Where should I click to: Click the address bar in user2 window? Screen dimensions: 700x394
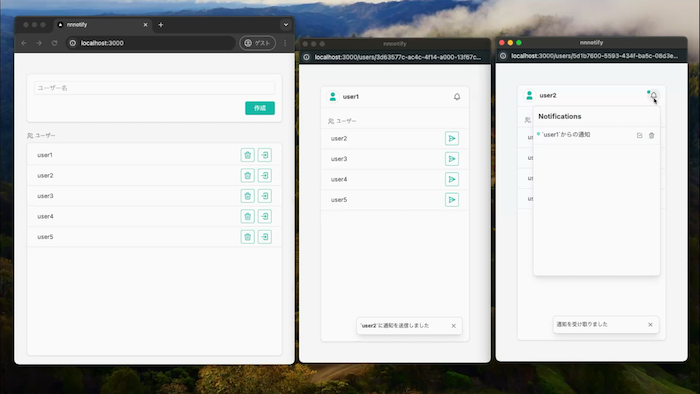pos(594,56)
